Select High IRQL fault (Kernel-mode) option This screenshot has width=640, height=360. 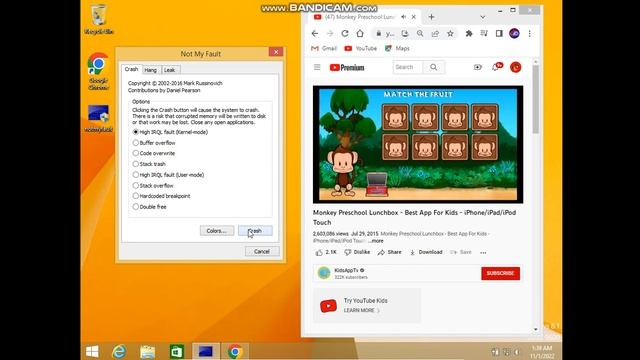pos(170,132)
